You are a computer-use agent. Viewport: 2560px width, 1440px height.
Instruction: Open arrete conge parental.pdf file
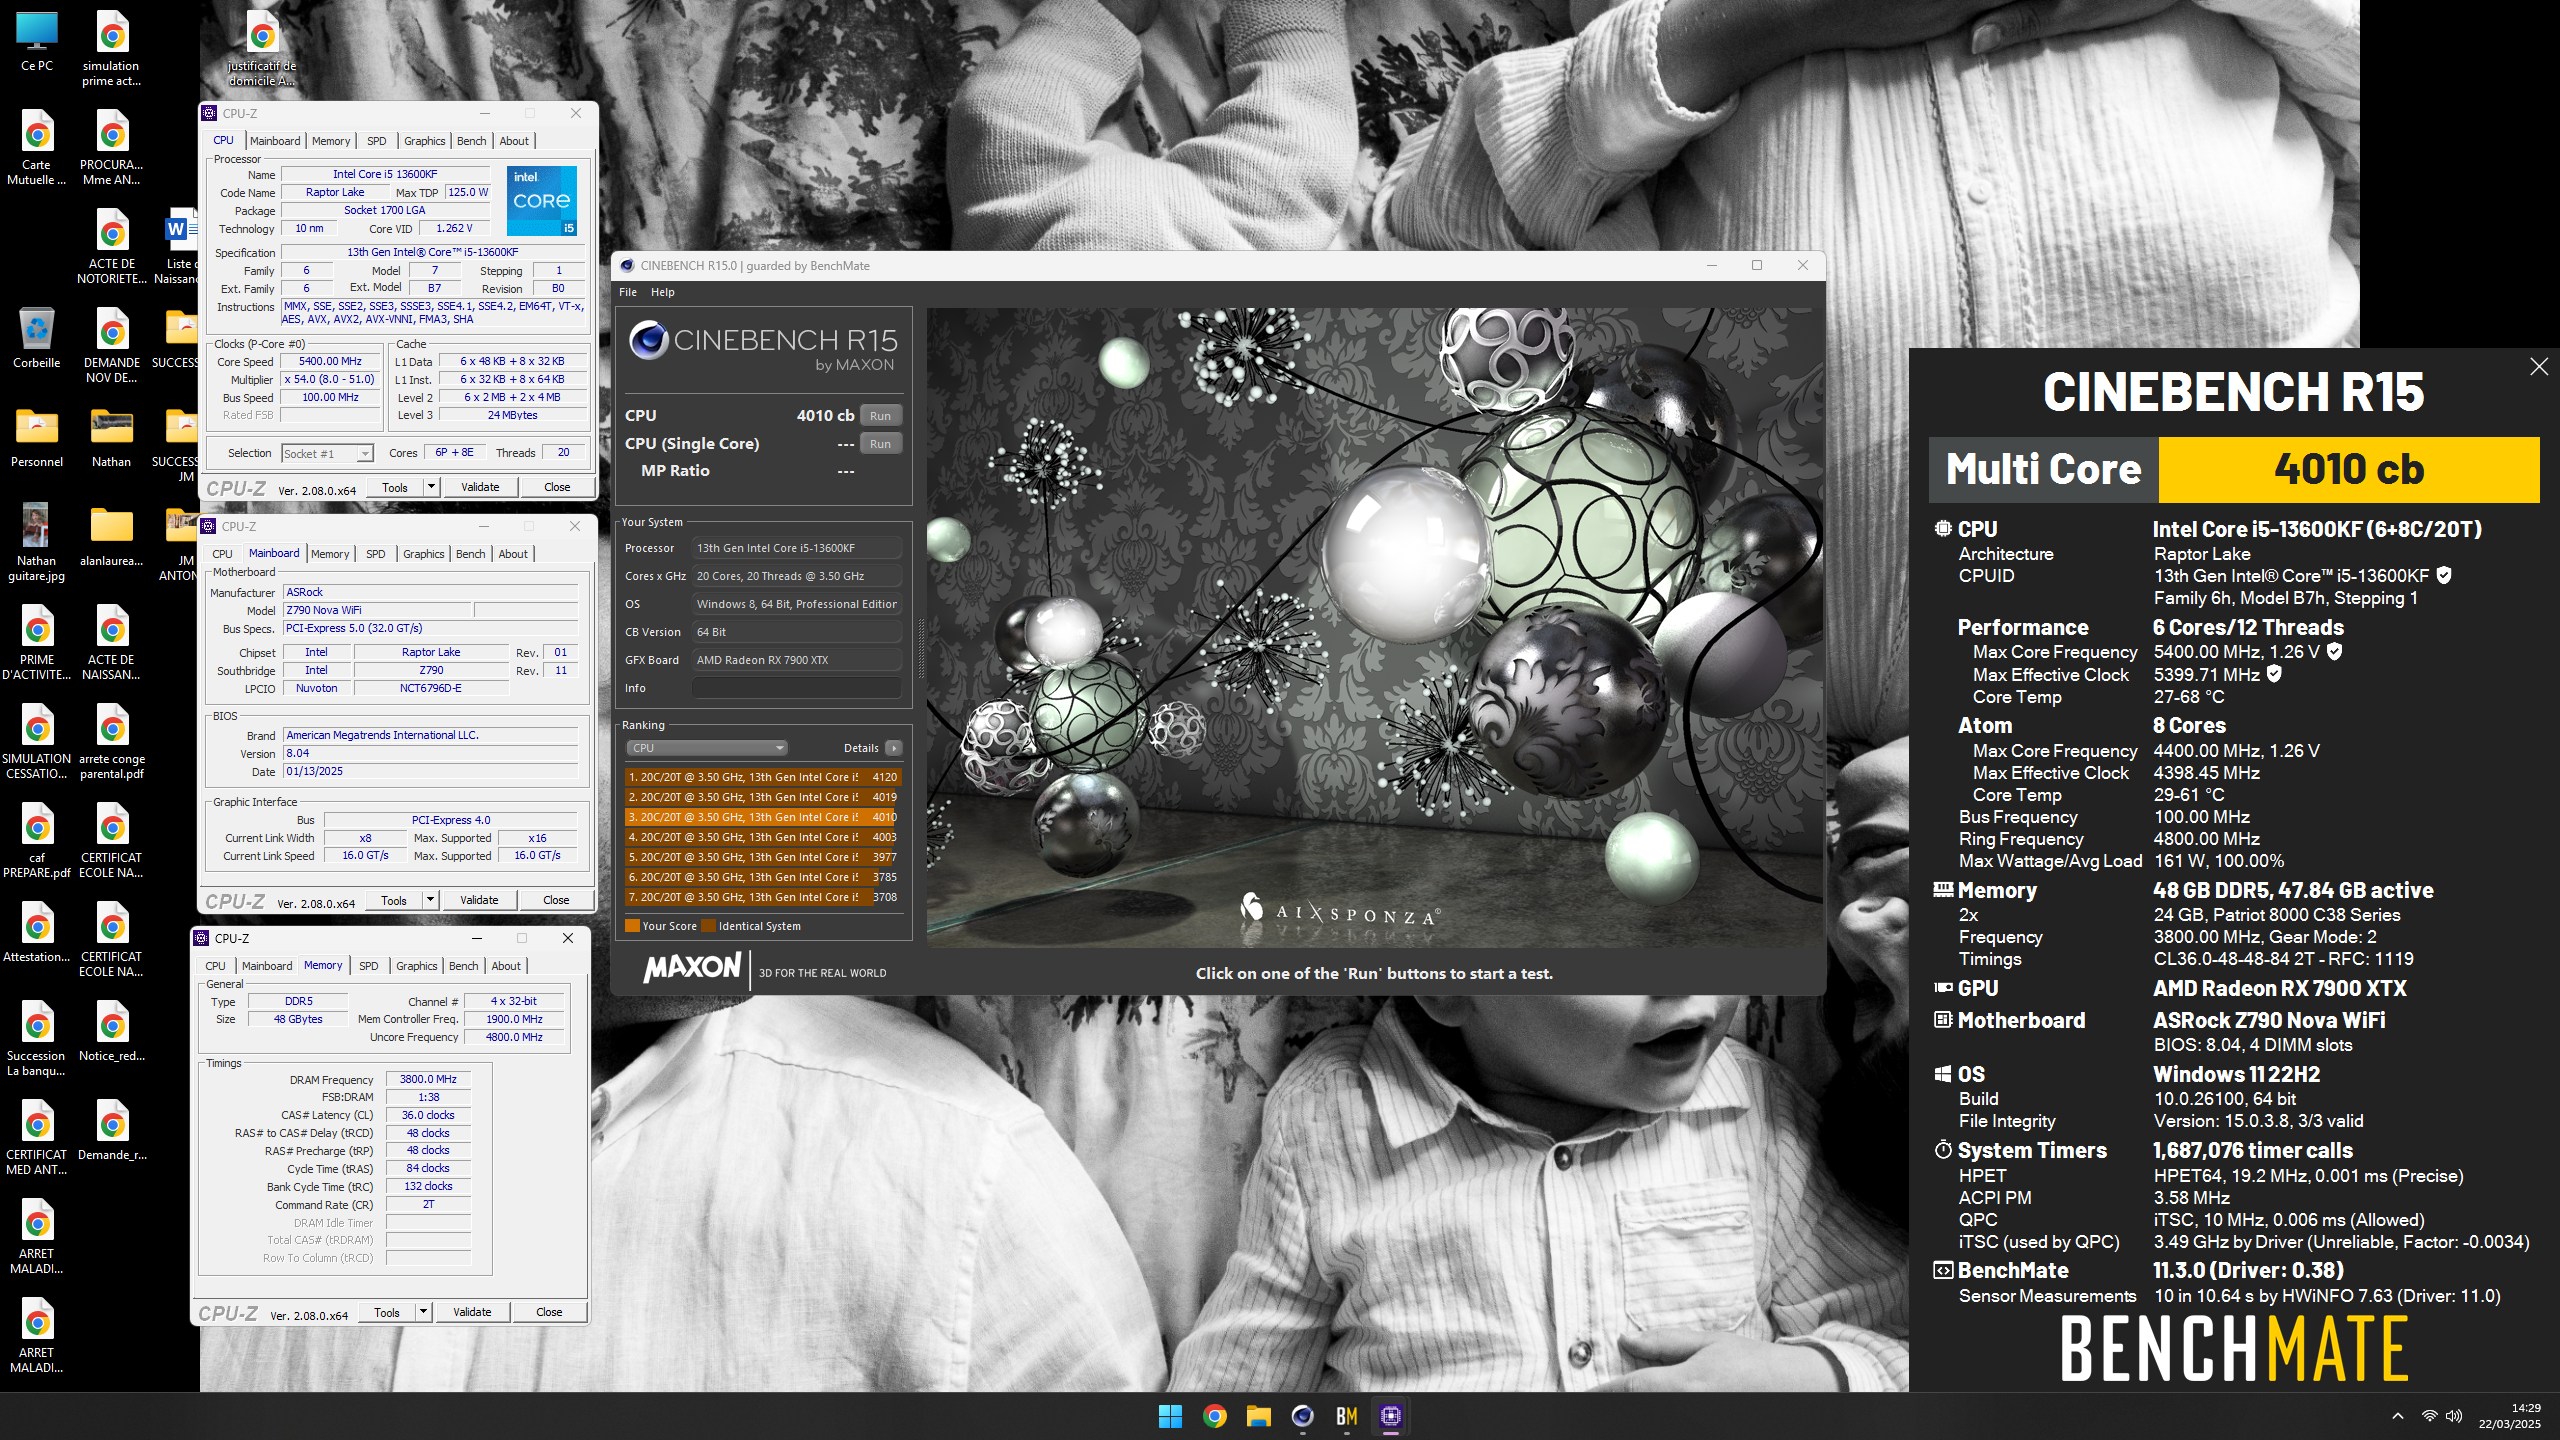pyautogui.click(x=111, y=741)
